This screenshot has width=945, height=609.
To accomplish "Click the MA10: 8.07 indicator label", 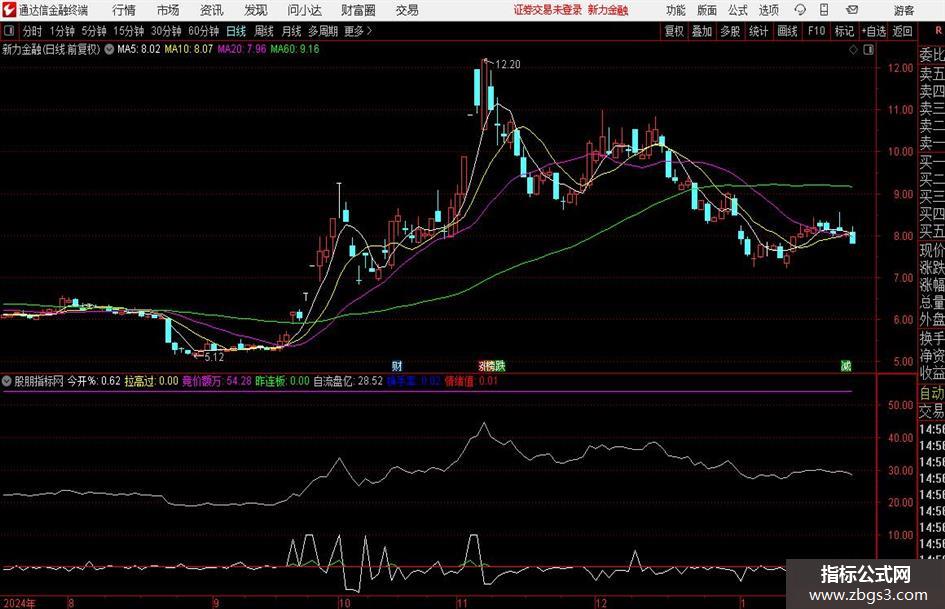I will click(189, 49).
